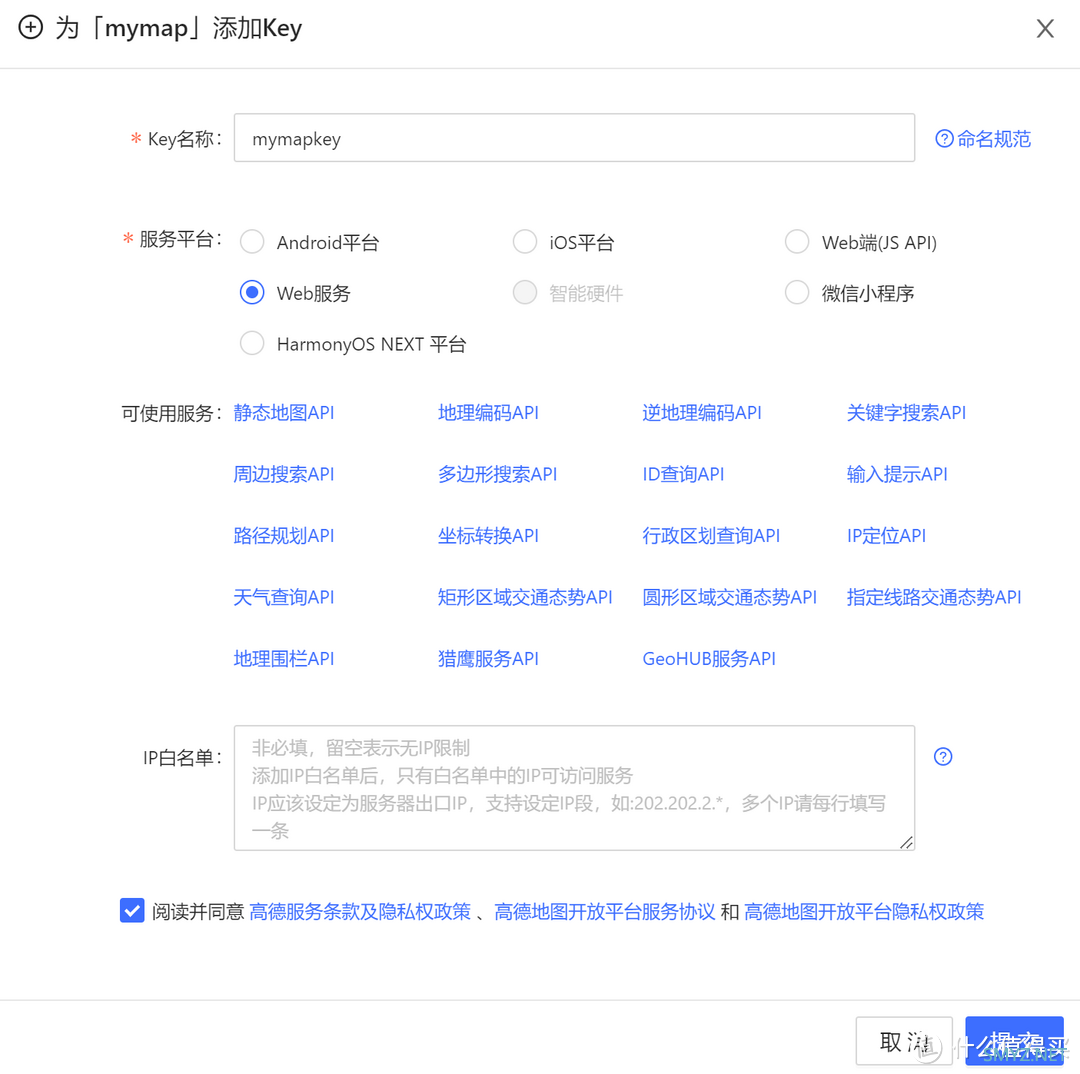Select the Android平台 radio button

coord(252,242)
